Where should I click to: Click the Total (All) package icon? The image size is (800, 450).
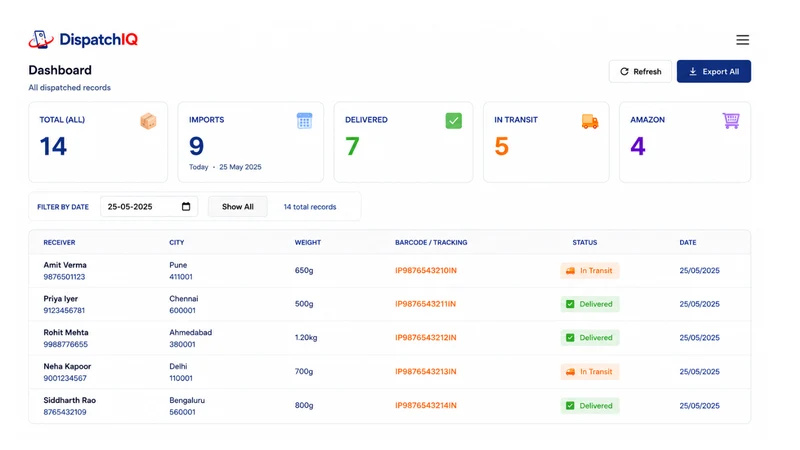pos(148,121)
